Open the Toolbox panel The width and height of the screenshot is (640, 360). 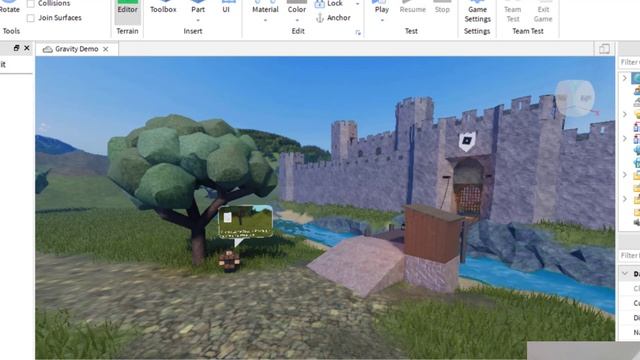coord(163,7)
